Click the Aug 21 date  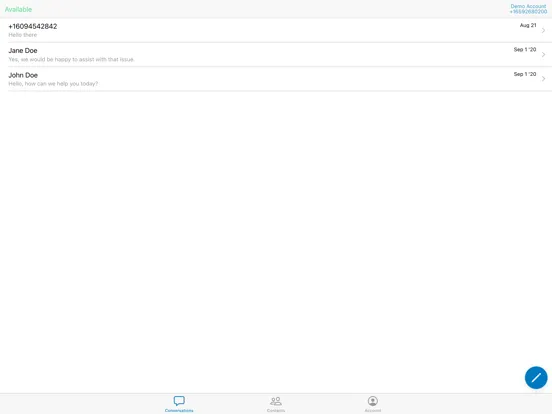pos(528,25)
